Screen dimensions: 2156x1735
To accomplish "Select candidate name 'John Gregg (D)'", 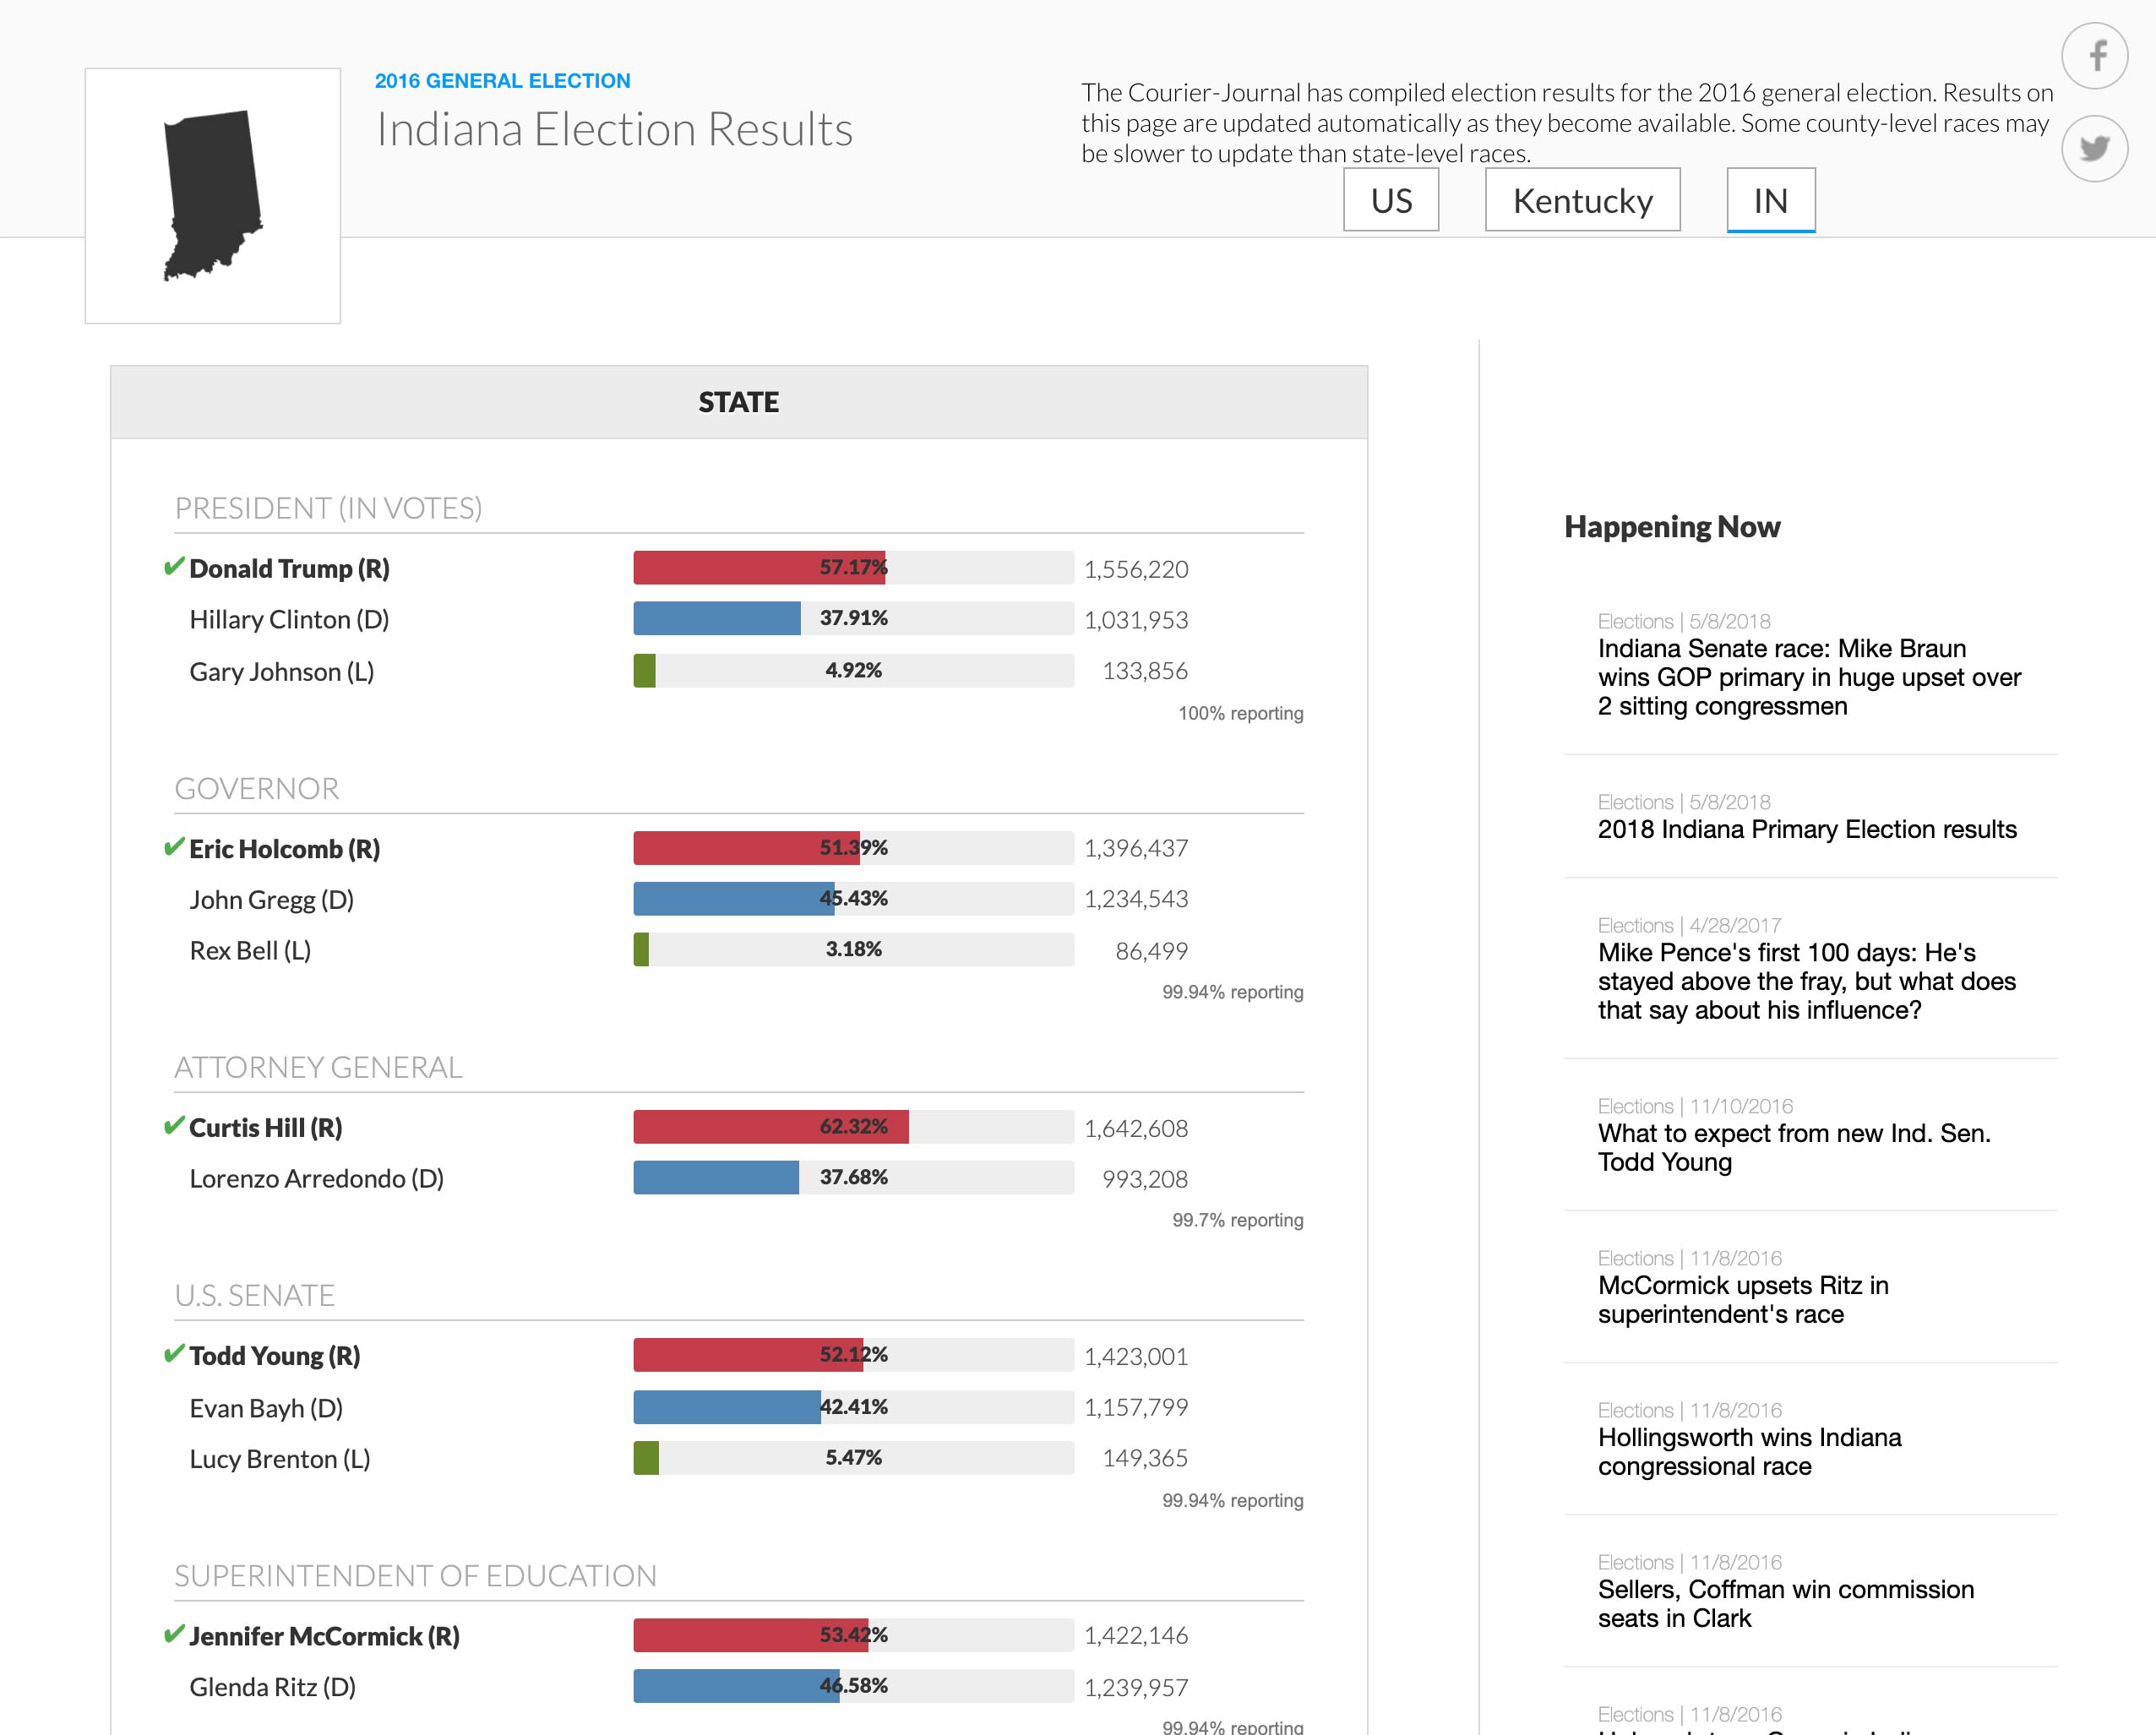I will click(x=272, y=900).
